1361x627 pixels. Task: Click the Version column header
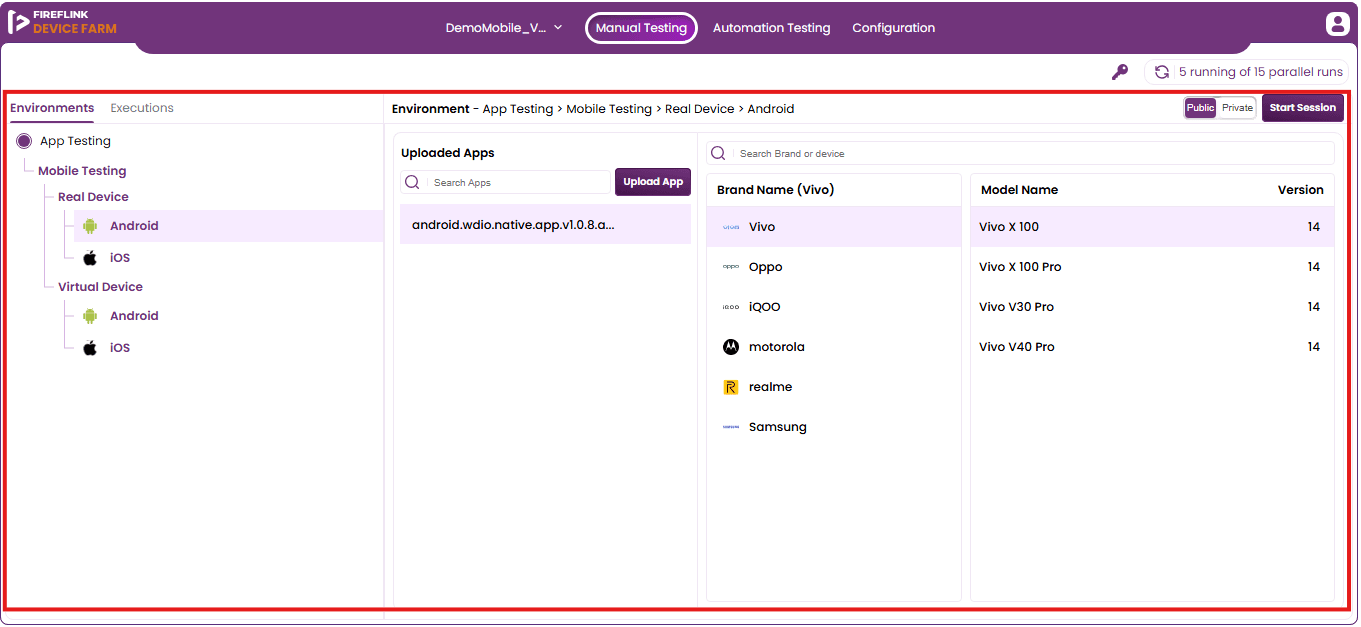(x=1300, y=190)
